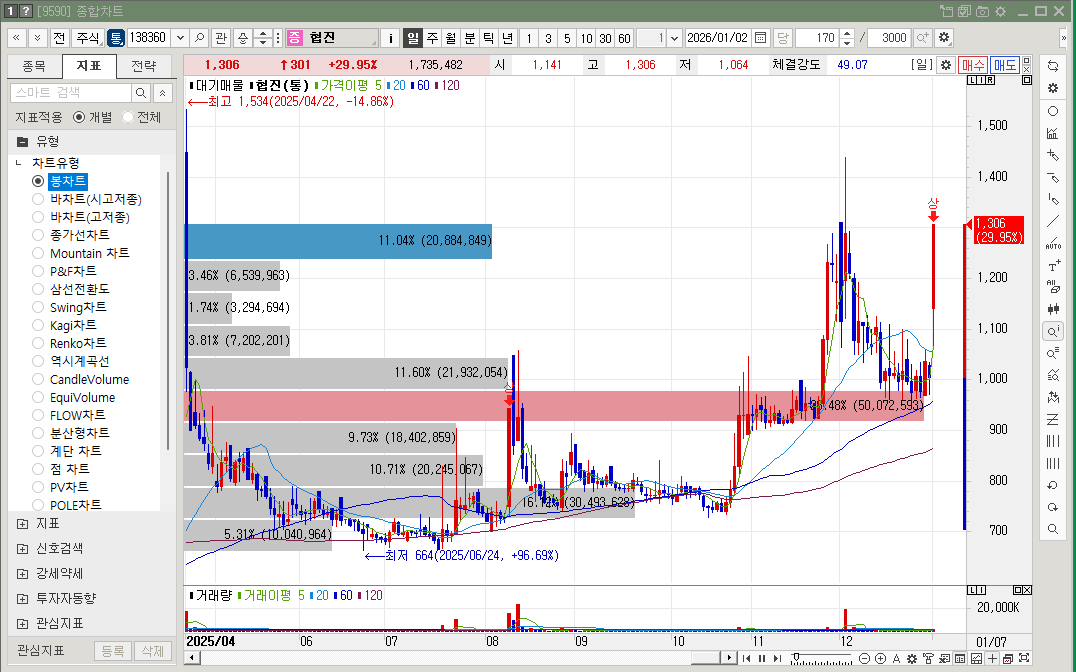Open the calendar date picker icon
This screenshot has width=1076, height=672.
click(x=760, y=38)
